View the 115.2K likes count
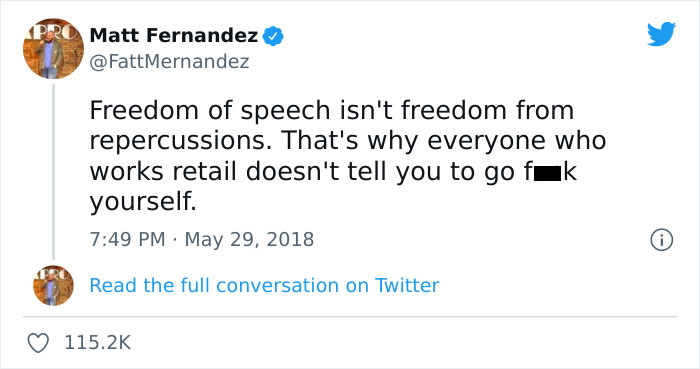The image size is (700, 369). click(x=98, y=343)
